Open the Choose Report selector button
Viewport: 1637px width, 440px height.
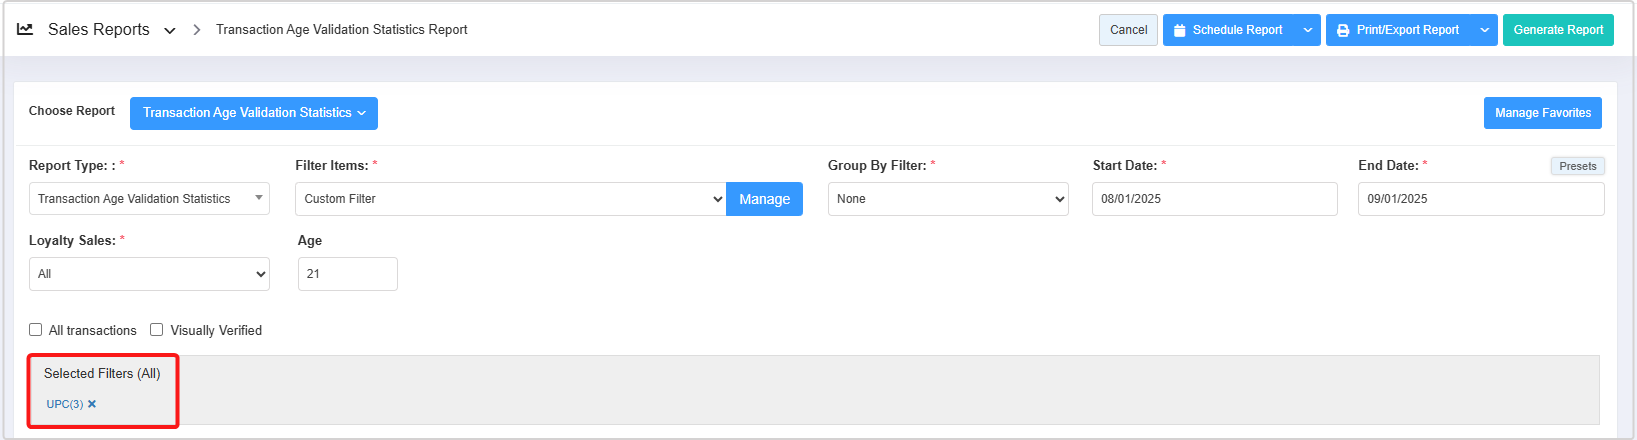[x=253, y=113]
